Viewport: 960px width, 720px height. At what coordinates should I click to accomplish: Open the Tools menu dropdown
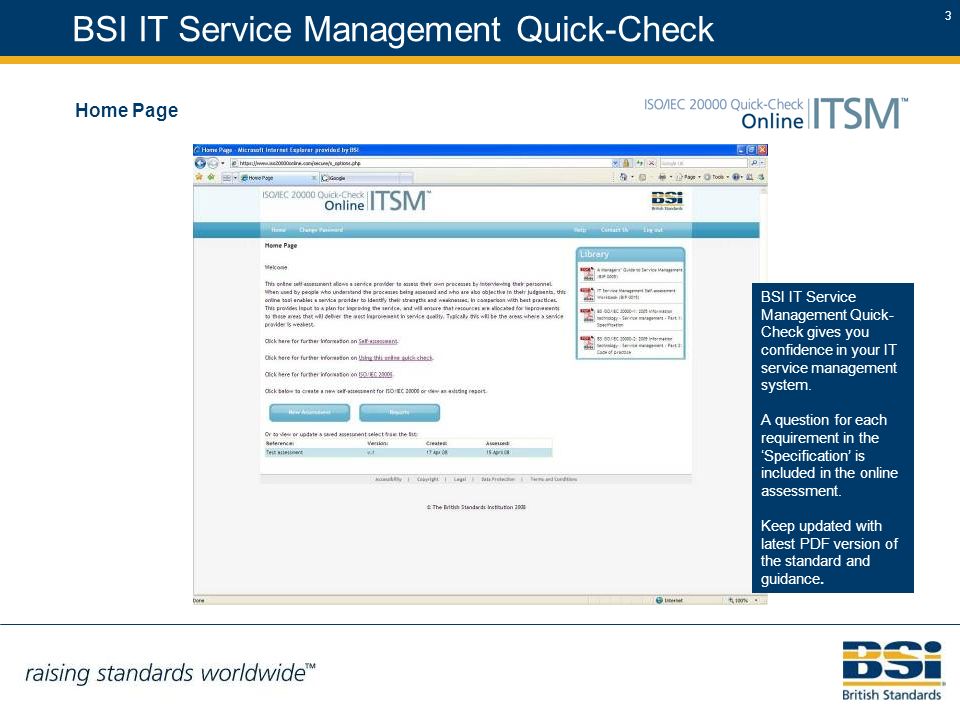[x=716, y=178]
